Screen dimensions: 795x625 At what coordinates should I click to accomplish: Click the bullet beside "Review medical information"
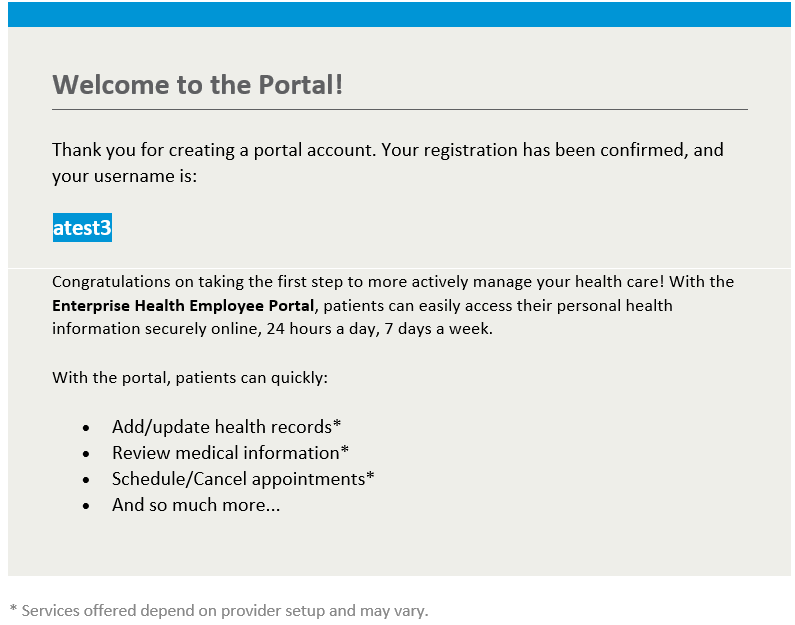(87, 454)
